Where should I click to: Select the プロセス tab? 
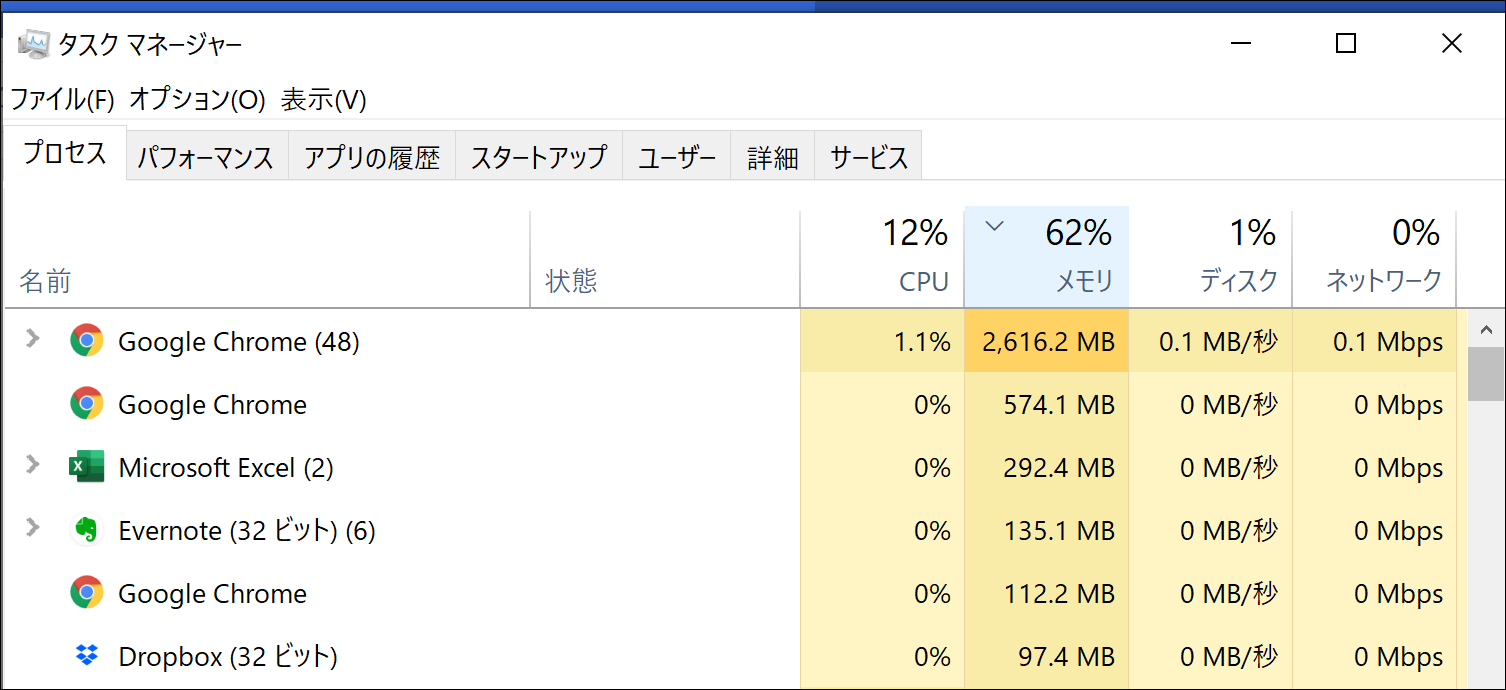click(65, 153)
